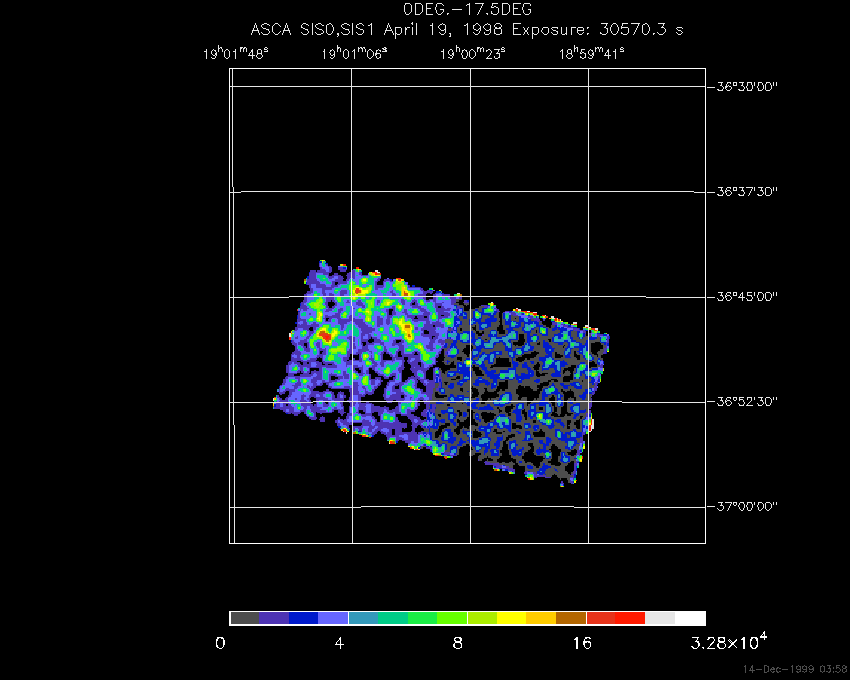The height and width of the screenshot is (680, 850).
Task: Pick the brown colorbar swatch
Action: click(571, 618)
